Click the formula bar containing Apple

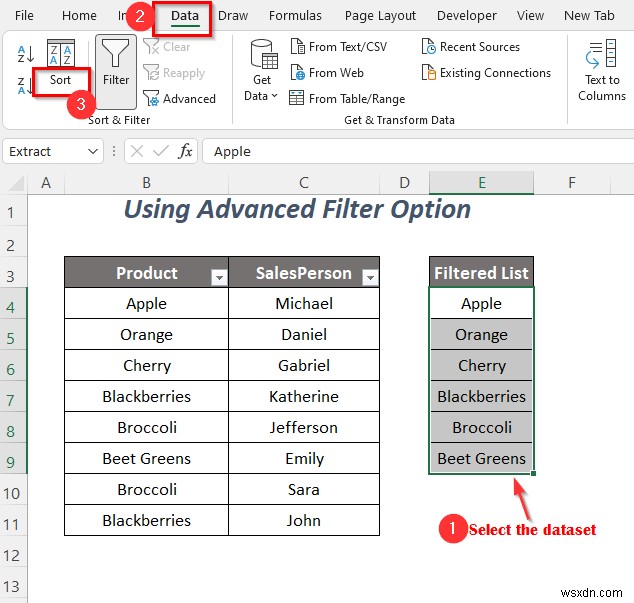418,152
